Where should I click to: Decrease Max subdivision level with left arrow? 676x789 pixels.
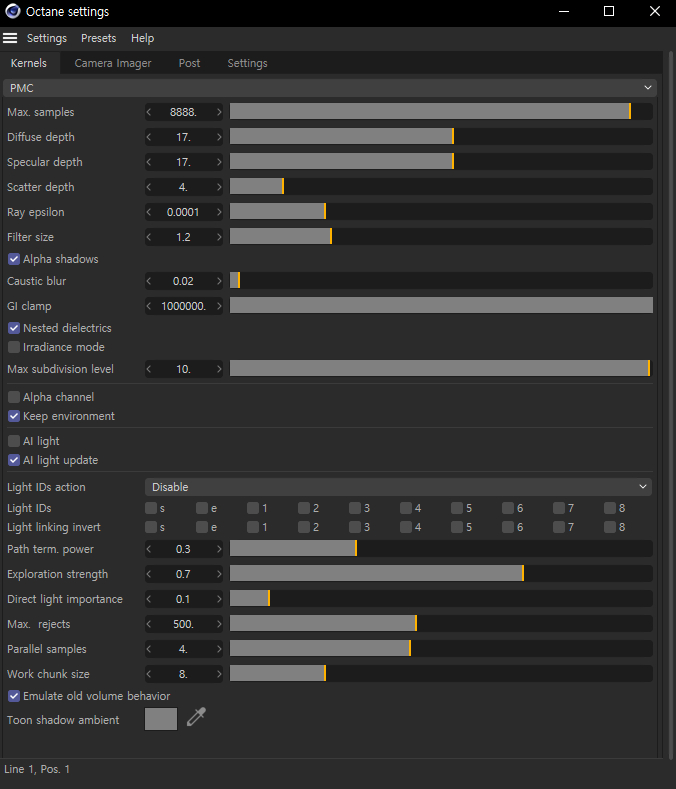click(149, 369)
